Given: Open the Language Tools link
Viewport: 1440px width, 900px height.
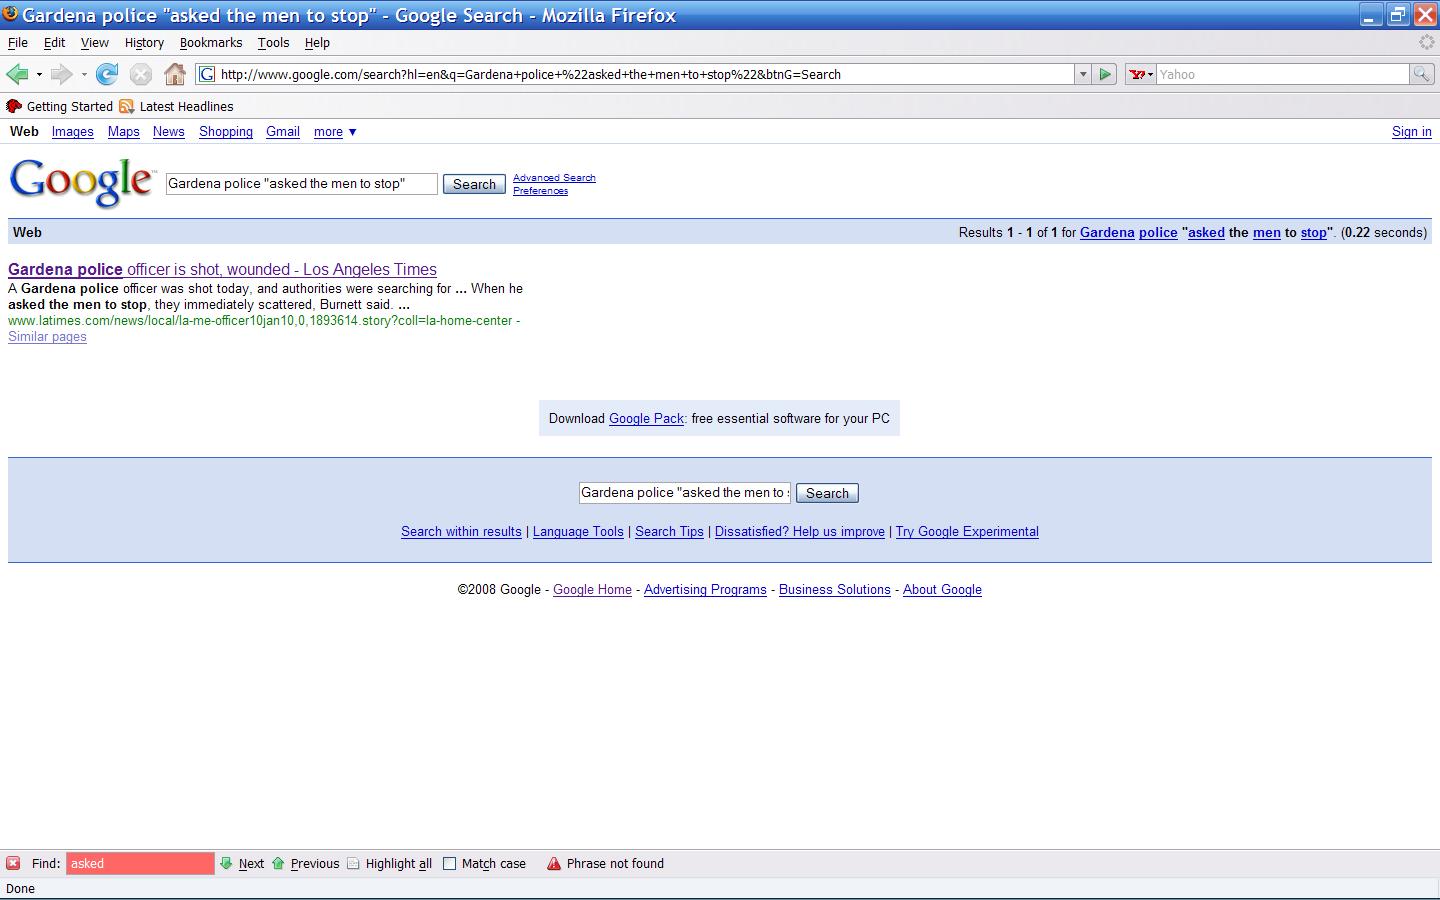Looking at the screenshot, I should [x=578, y=531].
